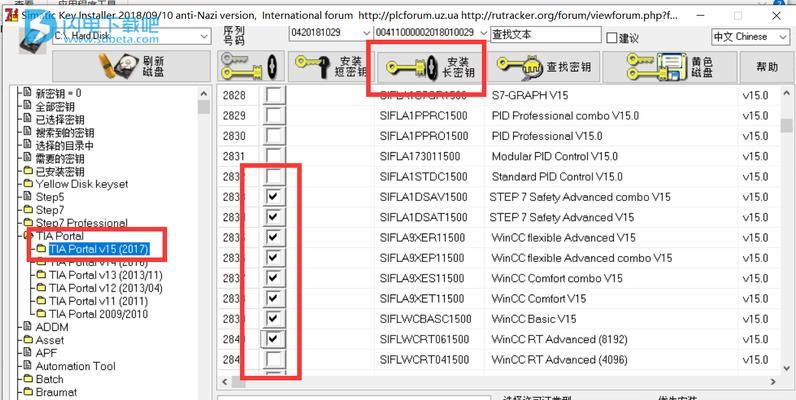Select the Yellow Disk keyset tree item
This screenshot has height=400, width=796.
(82, 184)
